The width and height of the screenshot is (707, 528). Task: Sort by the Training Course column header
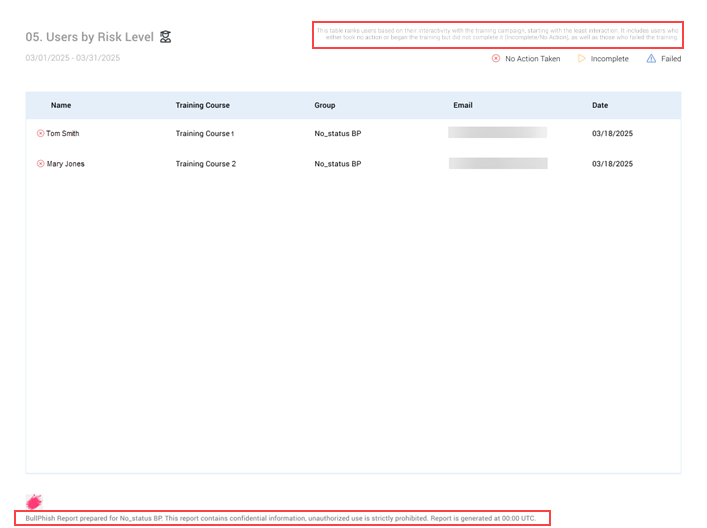pyautogui.click(x=202, y=105)
